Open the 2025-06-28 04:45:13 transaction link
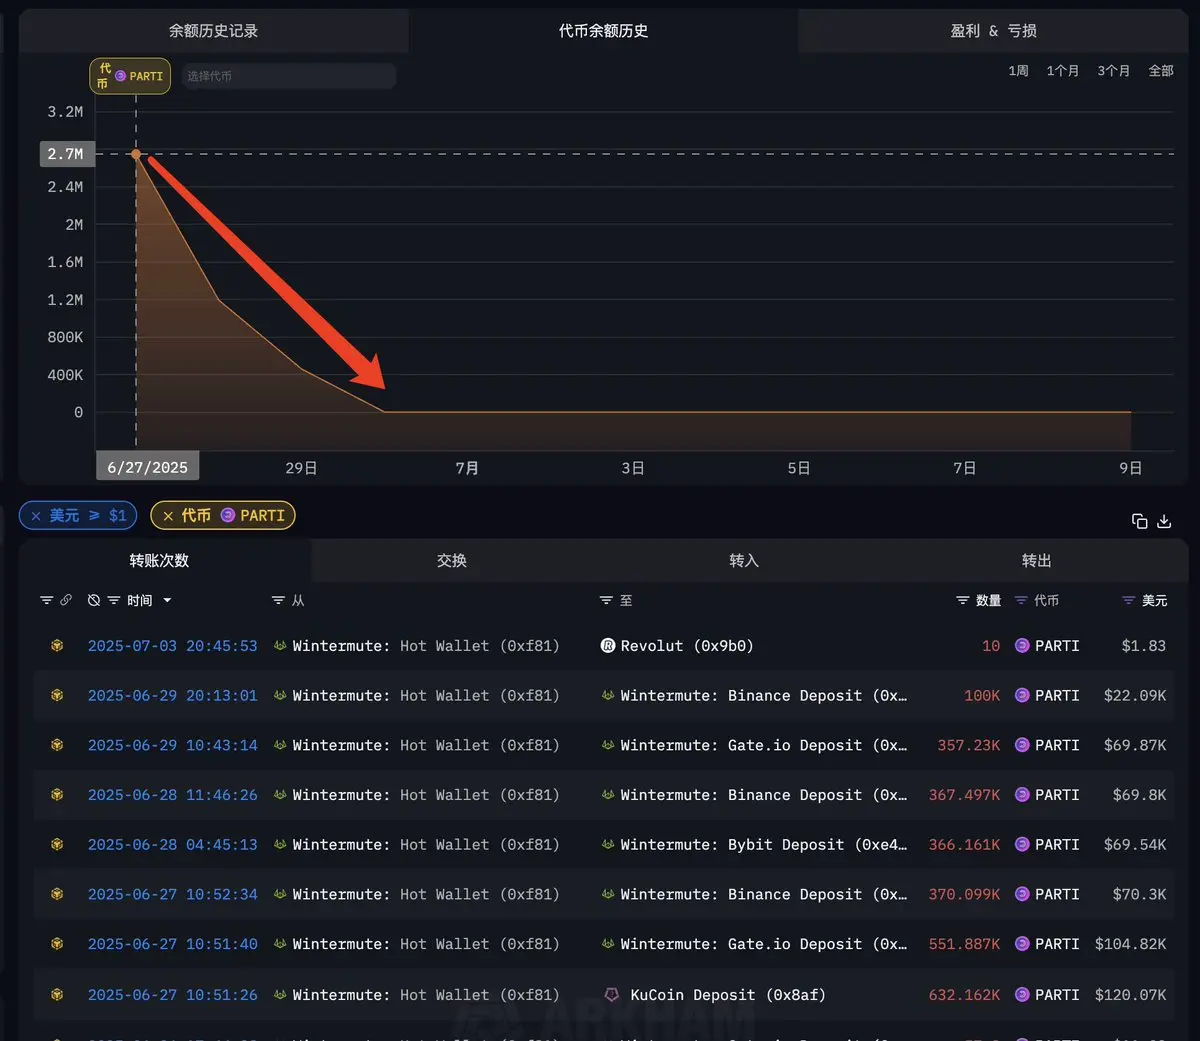Image resolution: width=1200 pixels, height=1041 pixels. pos(172,844)
